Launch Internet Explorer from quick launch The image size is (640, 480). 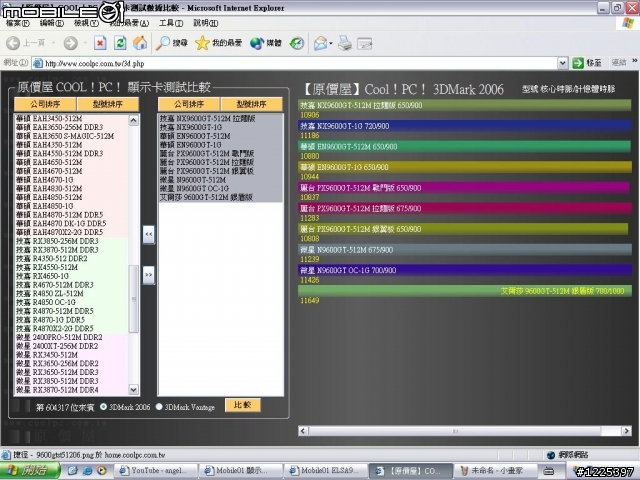point(87,471)
